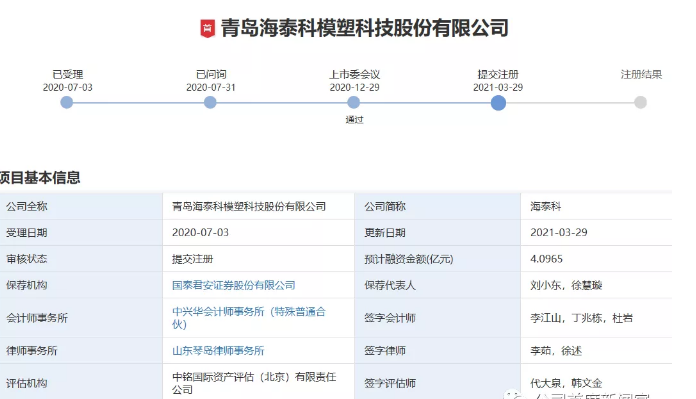696x399 pixels.
Task: Click the 已受理 stage label
Action: tap(68, 74)
